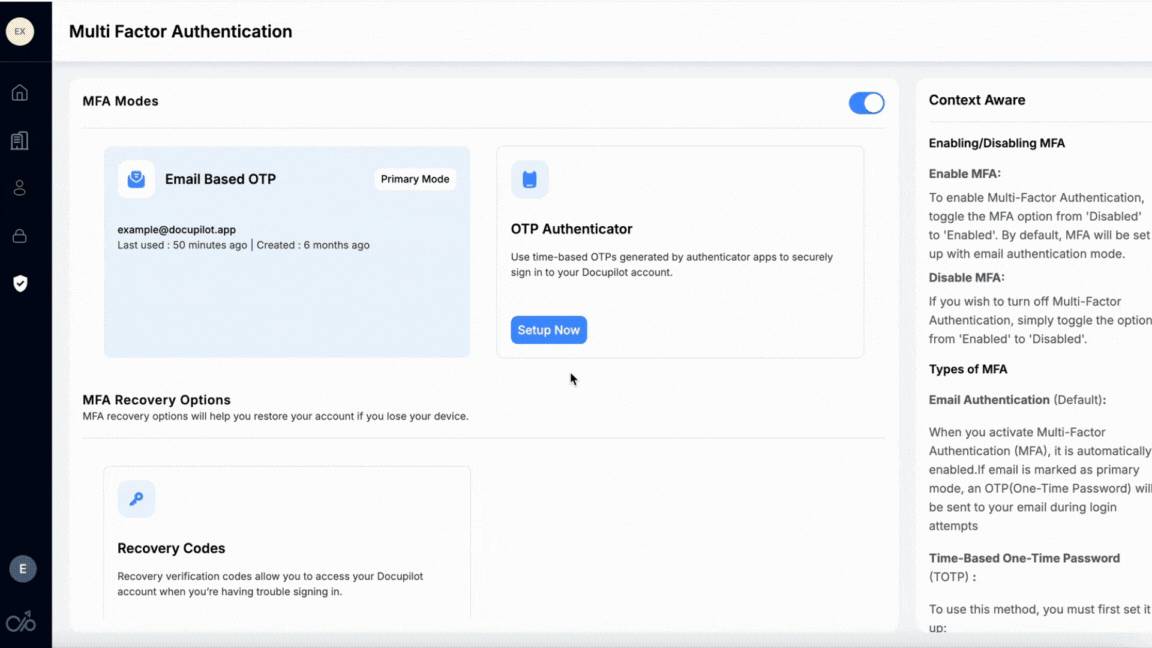
Task: Select the user profile icon in sidebar
Action: (x=19, y=188)
